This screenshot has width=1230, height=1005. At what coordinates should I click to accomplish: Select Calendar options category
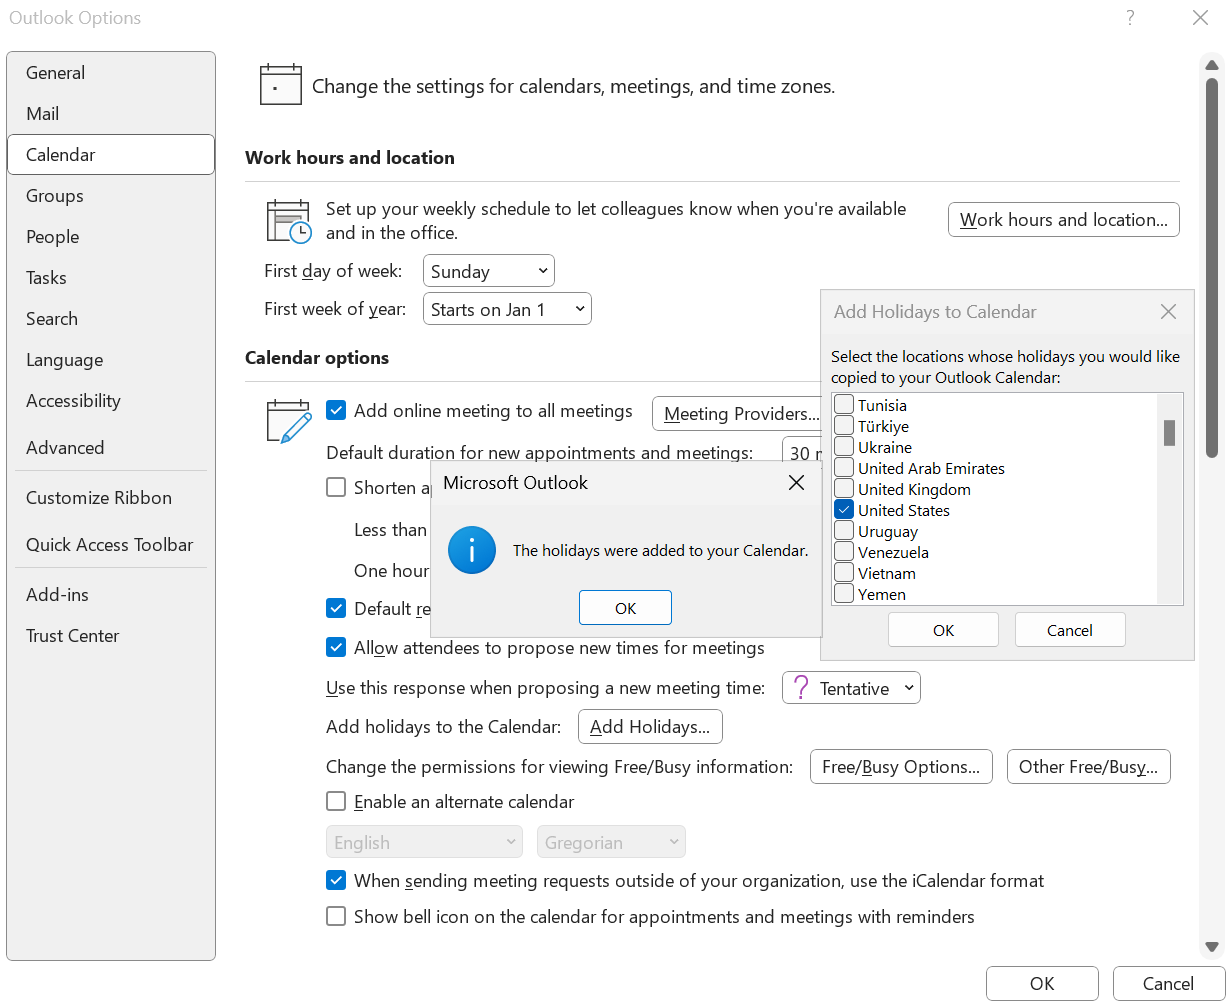tap(111, 155)
